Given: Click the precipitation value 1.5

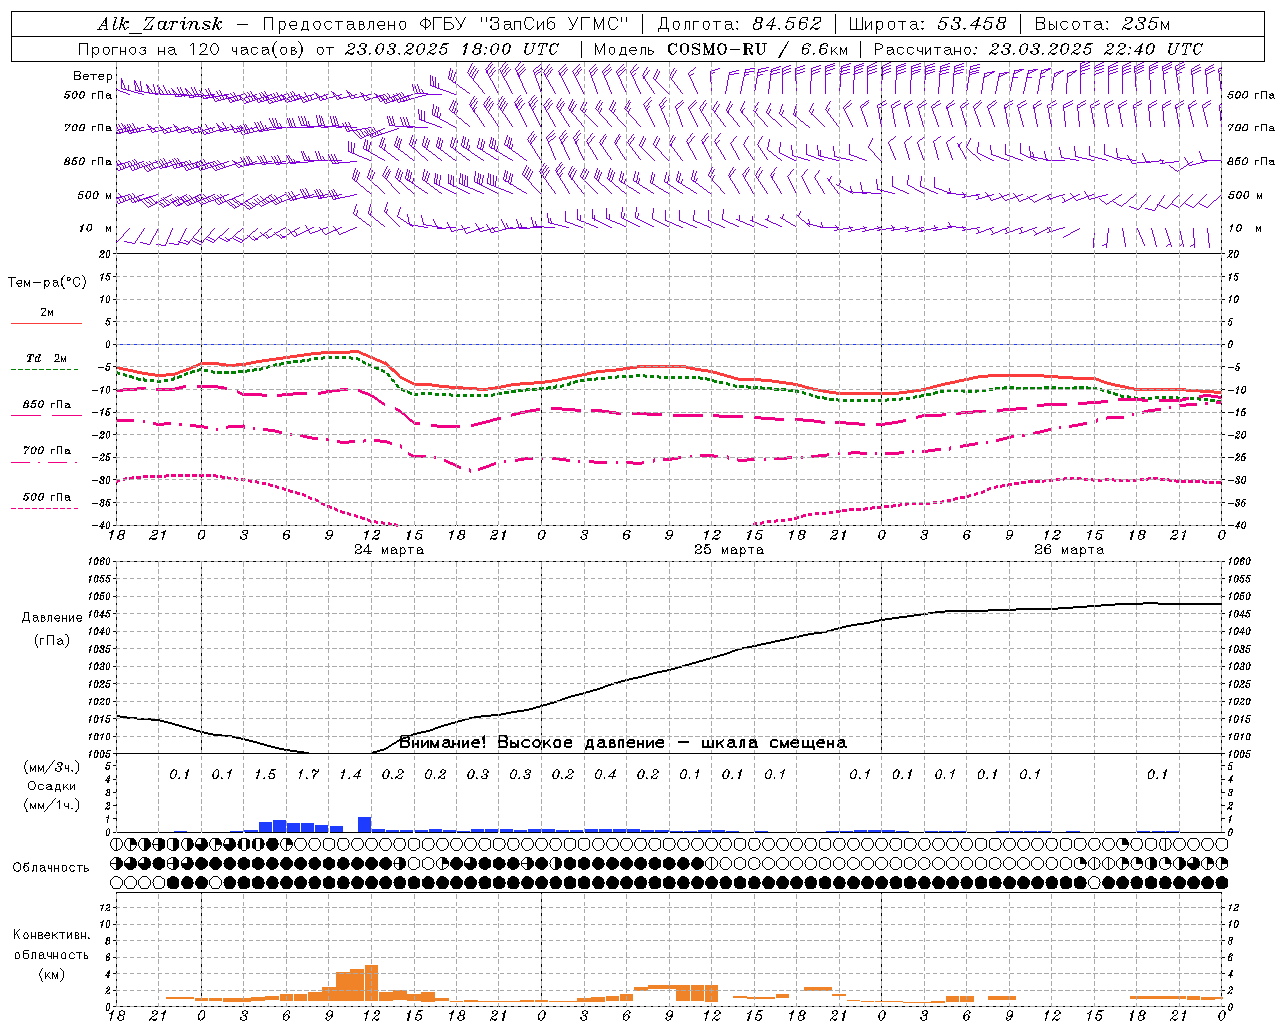Looking at the screenshot, I should point(265,775).
